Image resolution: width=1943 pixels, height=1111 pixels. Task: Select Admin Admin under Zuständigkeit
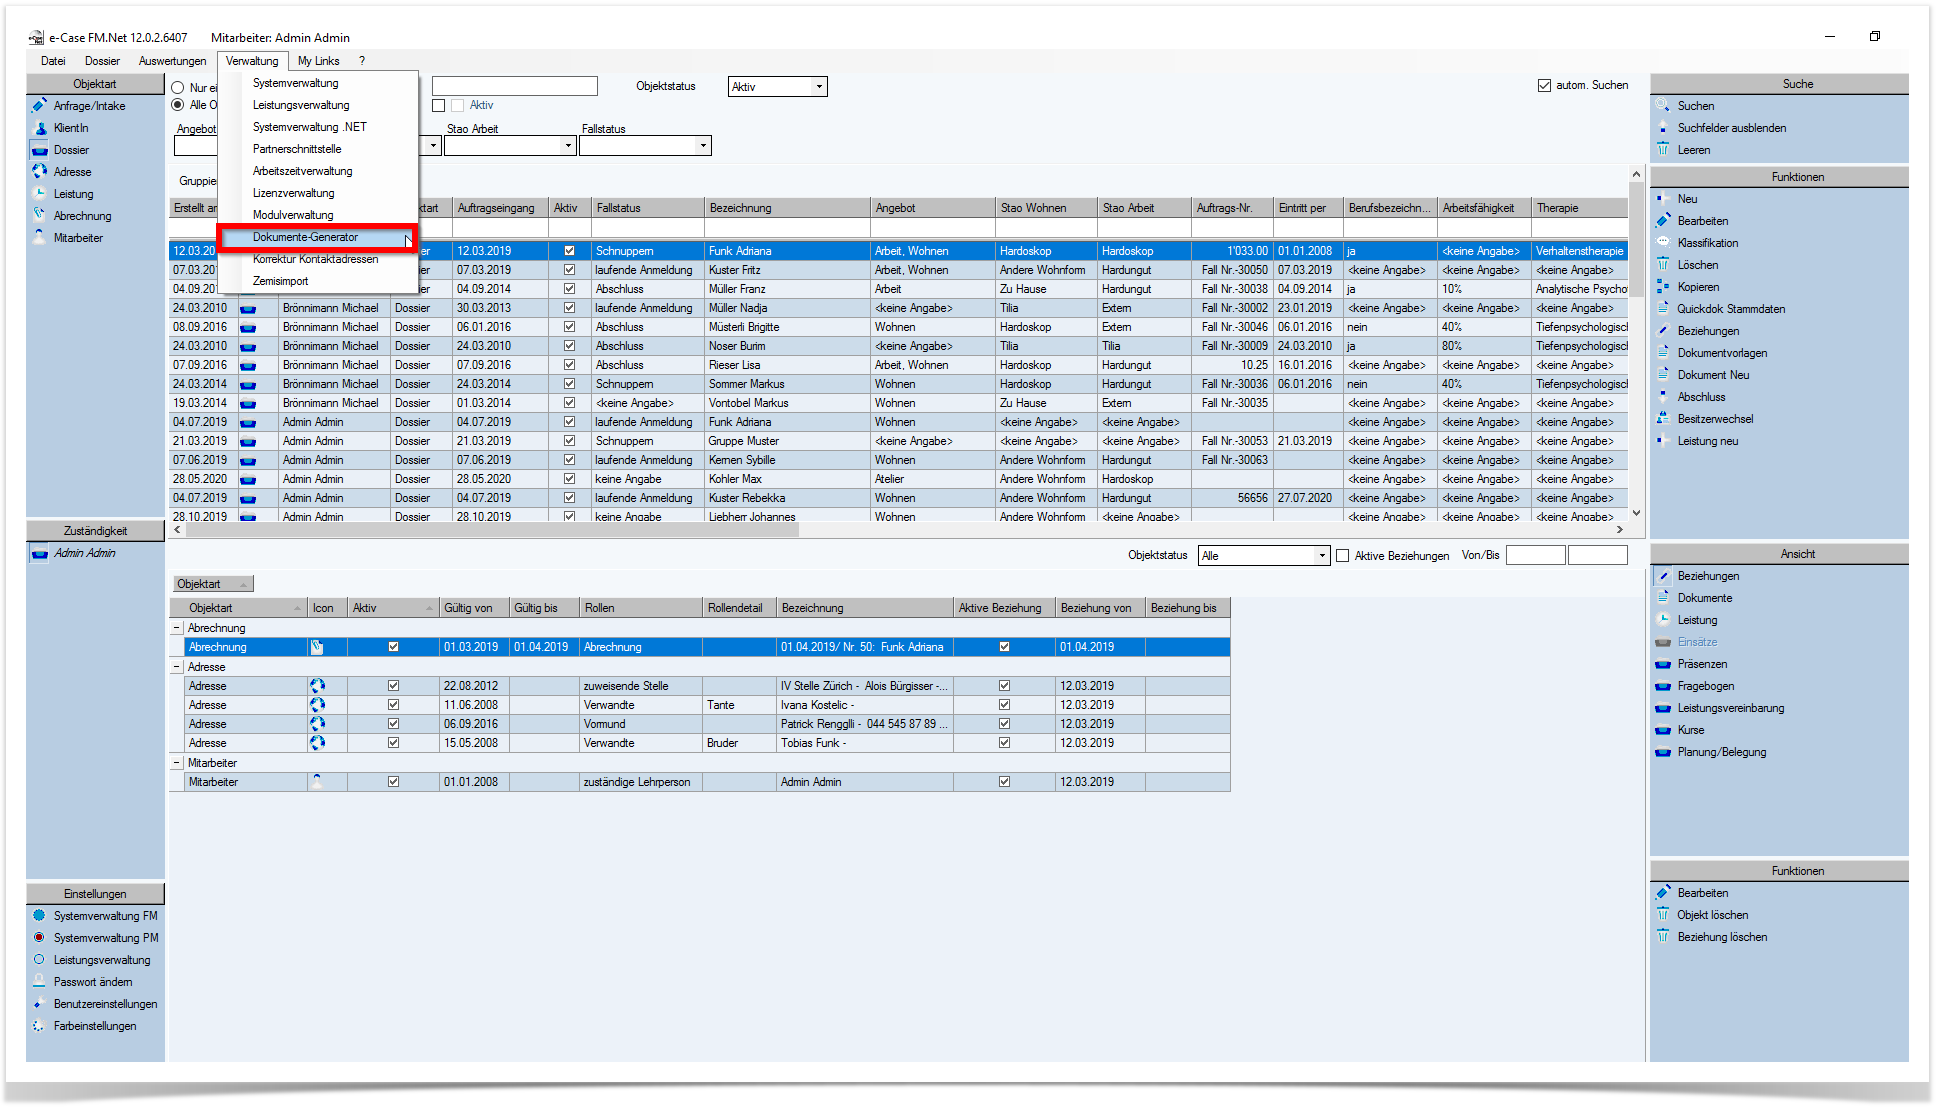[84, 553]
